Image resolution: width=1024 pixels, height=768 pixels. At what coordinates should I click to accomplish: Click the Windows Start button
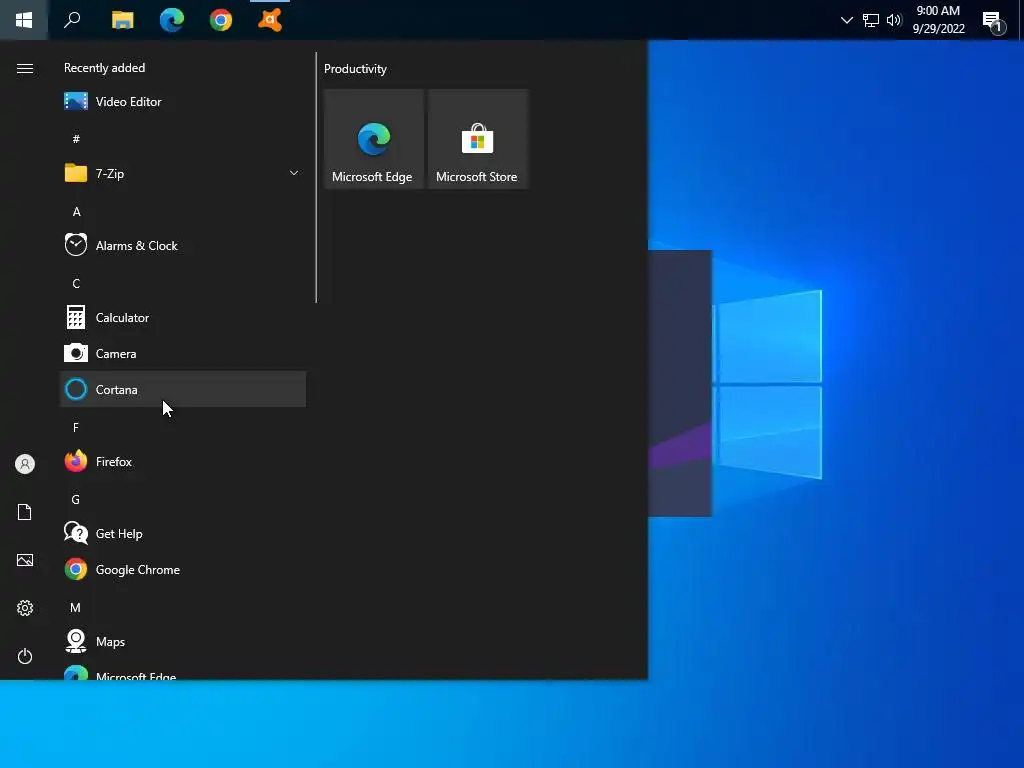click(24, 20)
